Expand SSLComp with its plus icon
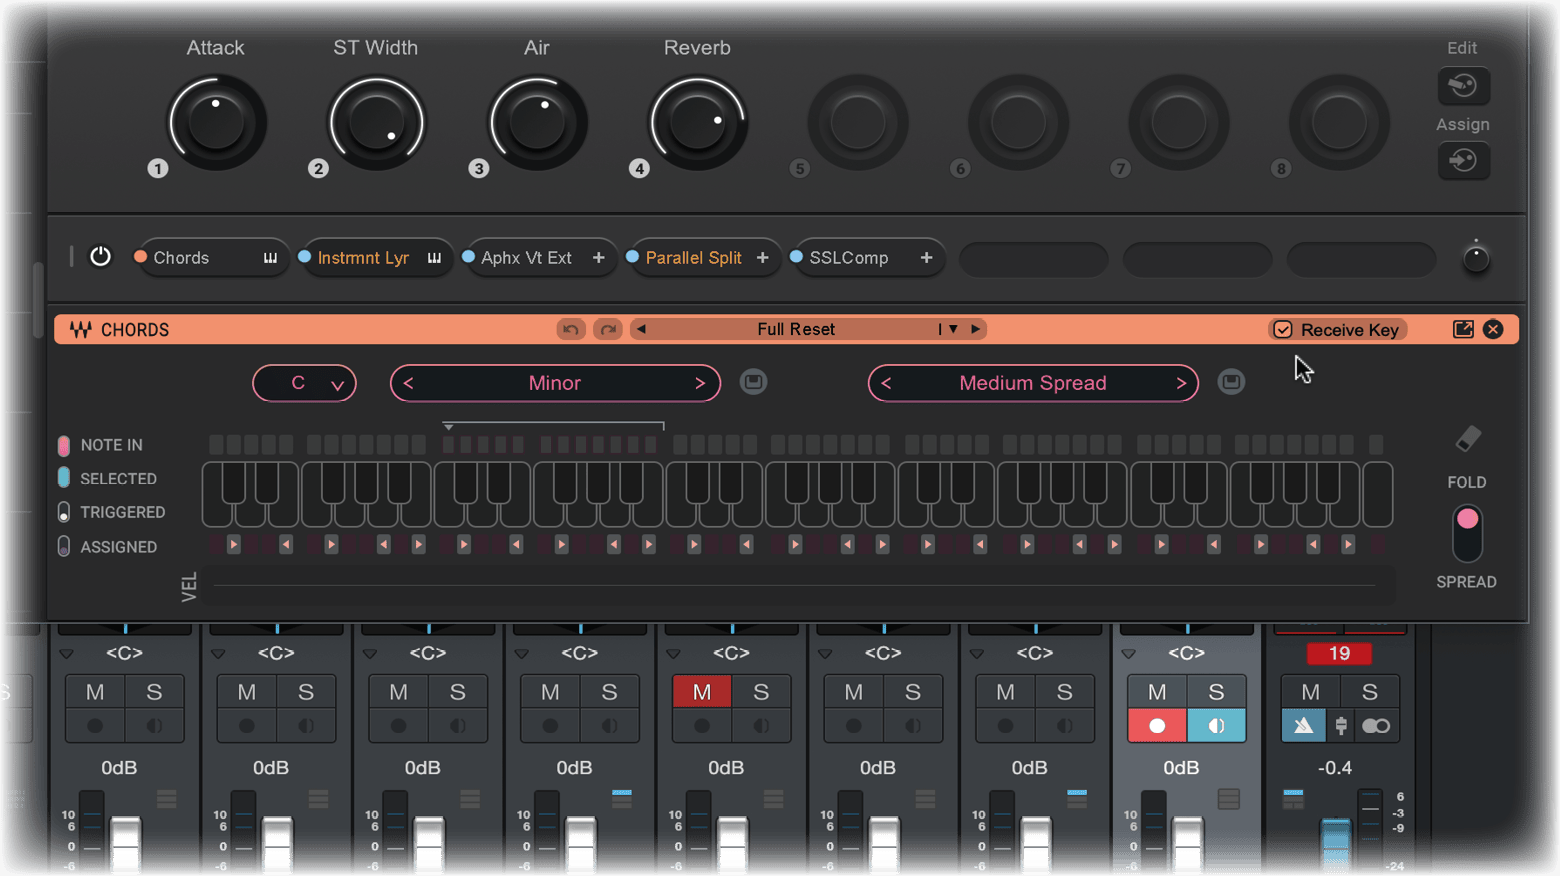 [926, 258]
